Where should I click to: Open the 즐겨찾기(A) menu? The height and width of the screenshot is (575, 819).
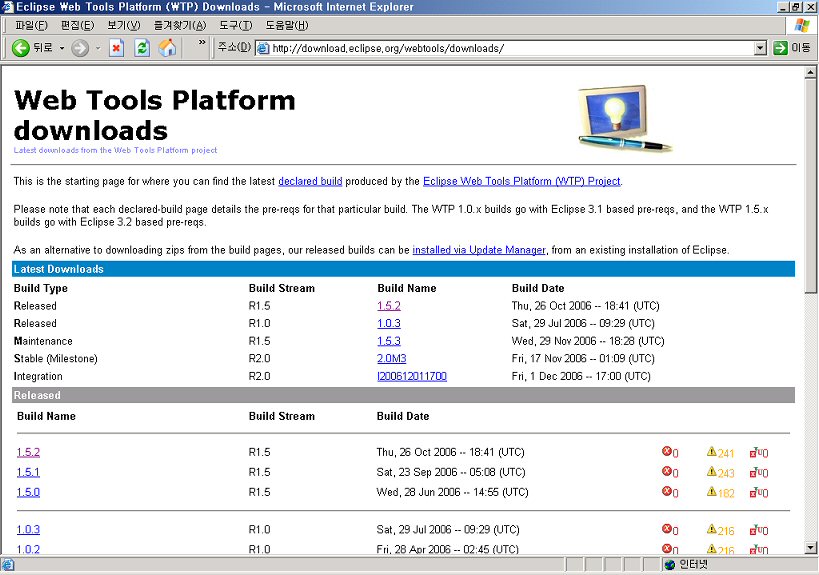coord(180,25)
